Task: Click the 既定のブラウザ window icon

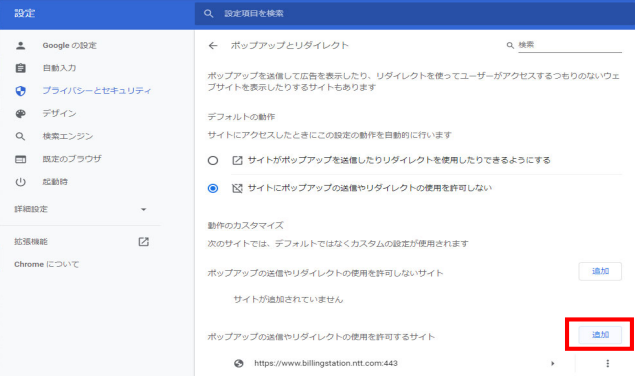Action: point(20,159)
